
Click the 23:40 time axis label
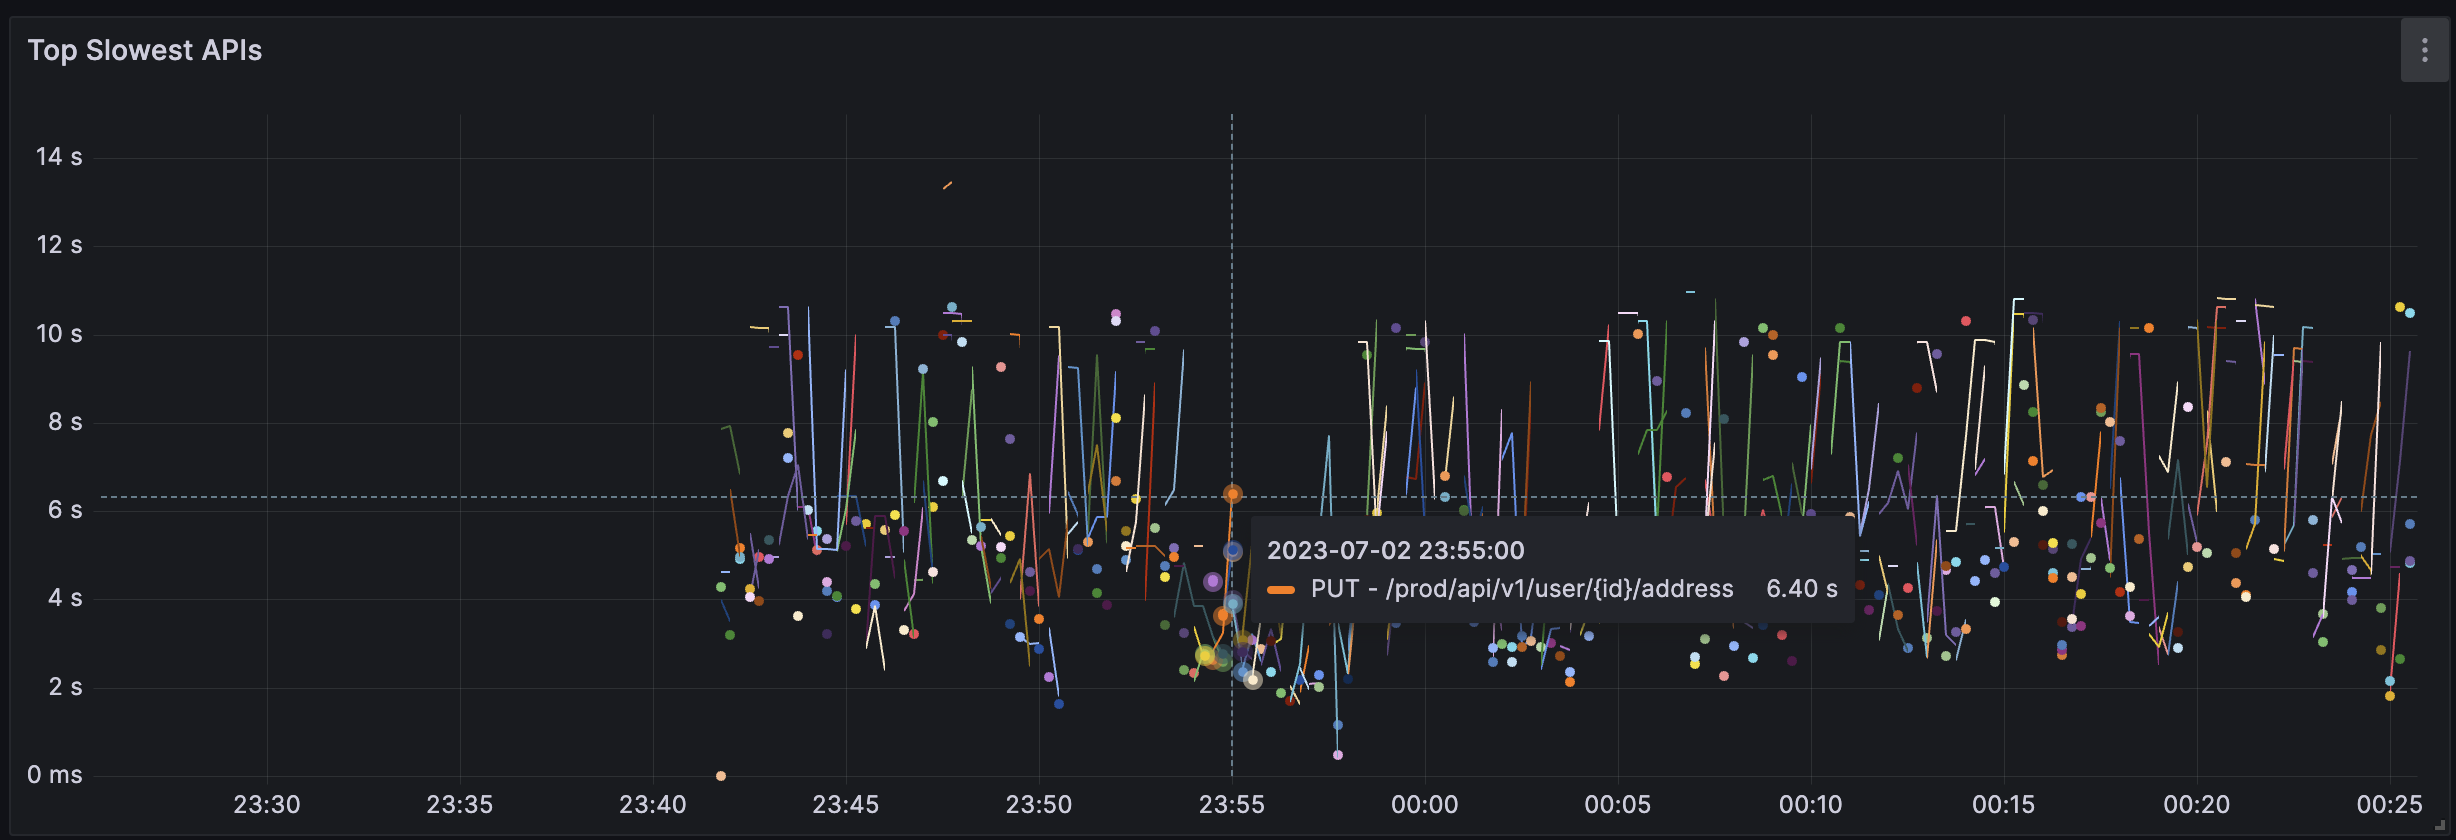pos(653,804)
